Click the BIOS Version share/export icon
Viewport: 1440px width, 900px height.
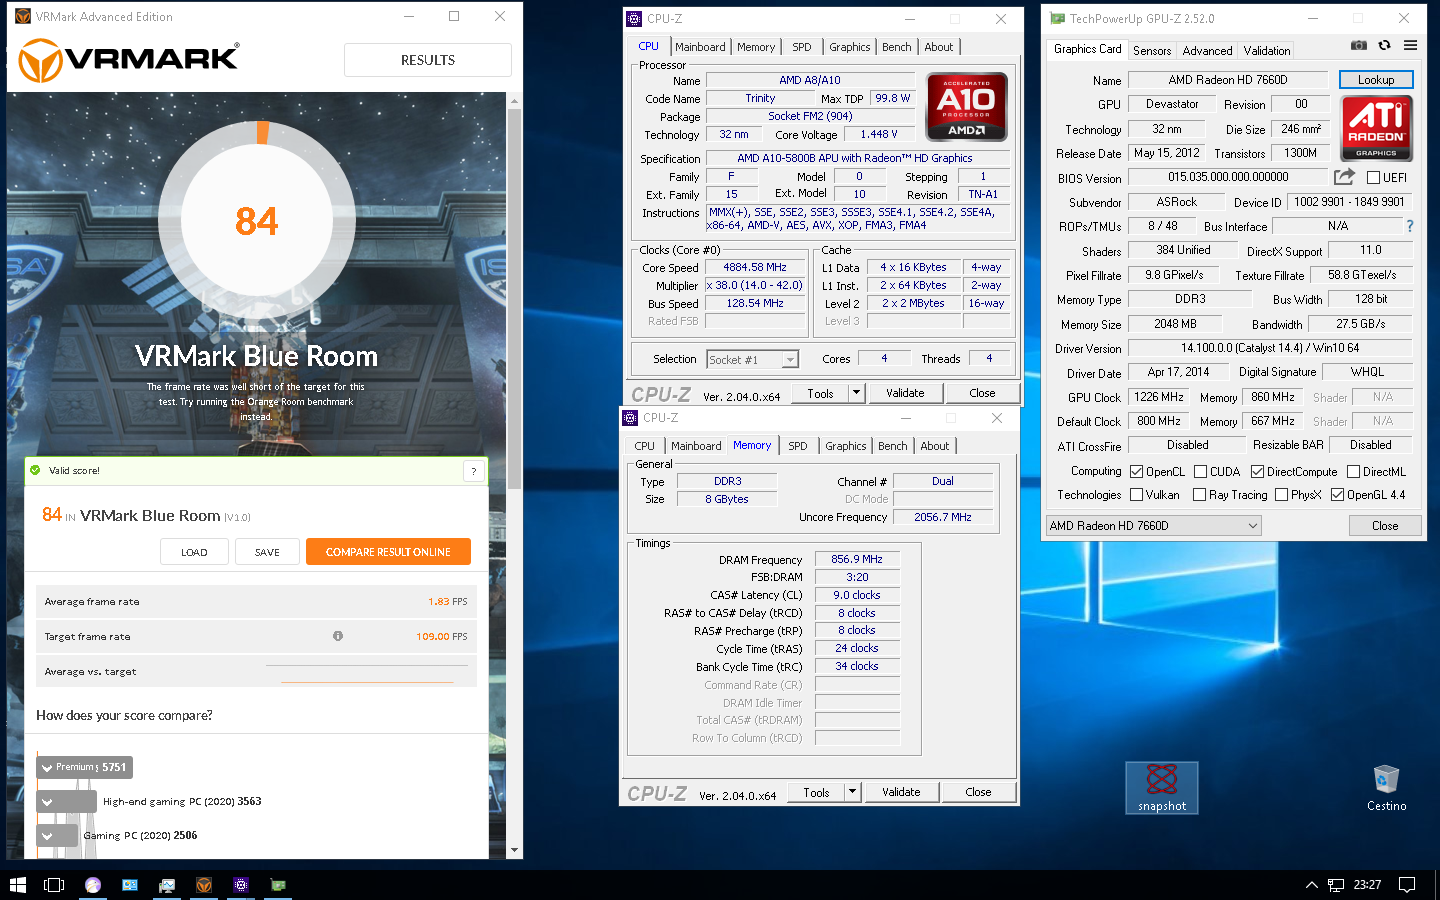pos(1344,177)
